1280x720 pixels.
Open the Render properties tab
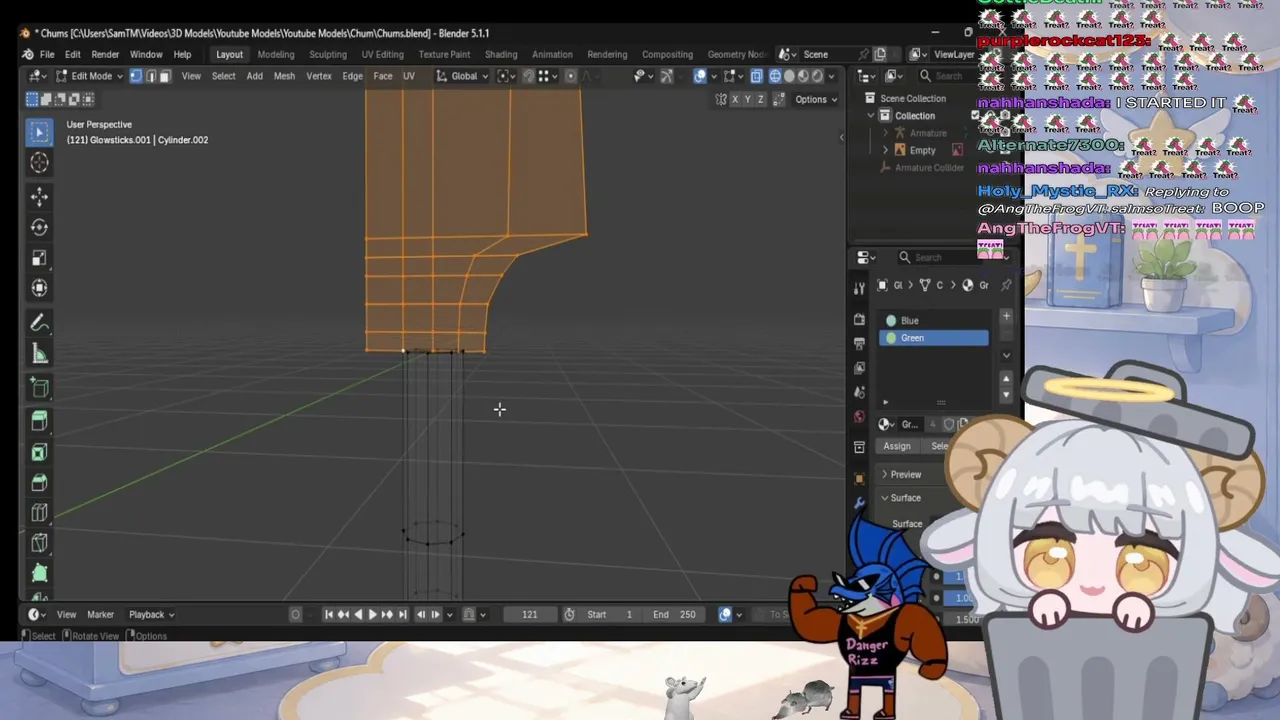click(x=859, y=319)
